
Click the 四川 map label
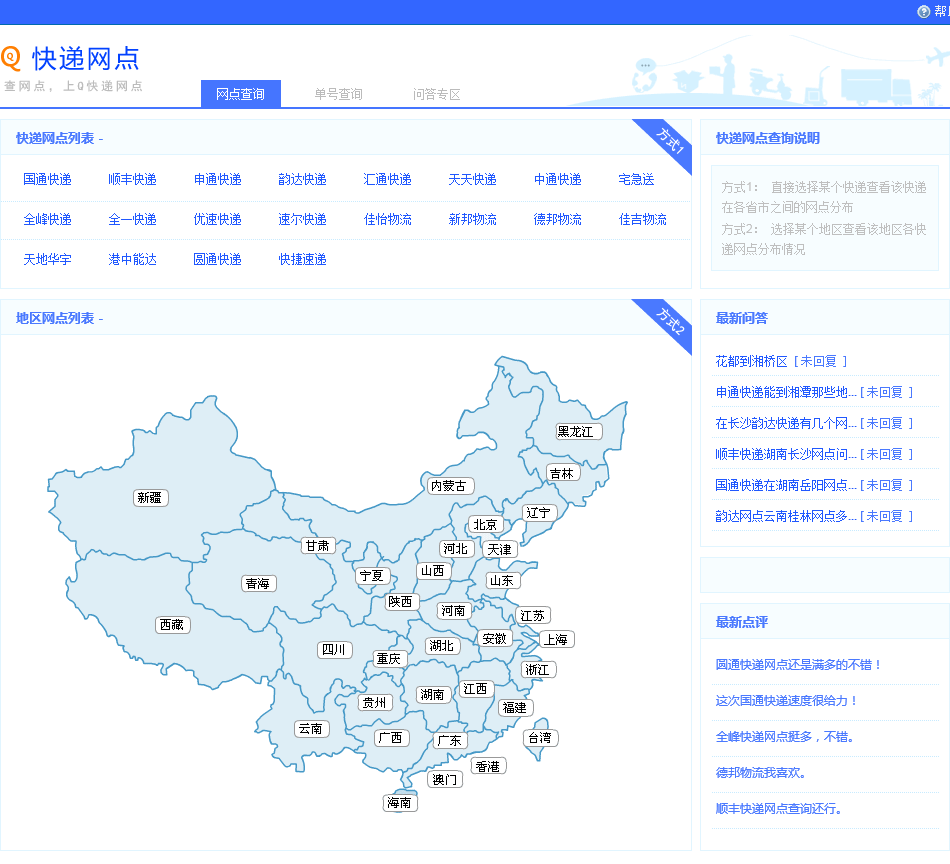334,650
